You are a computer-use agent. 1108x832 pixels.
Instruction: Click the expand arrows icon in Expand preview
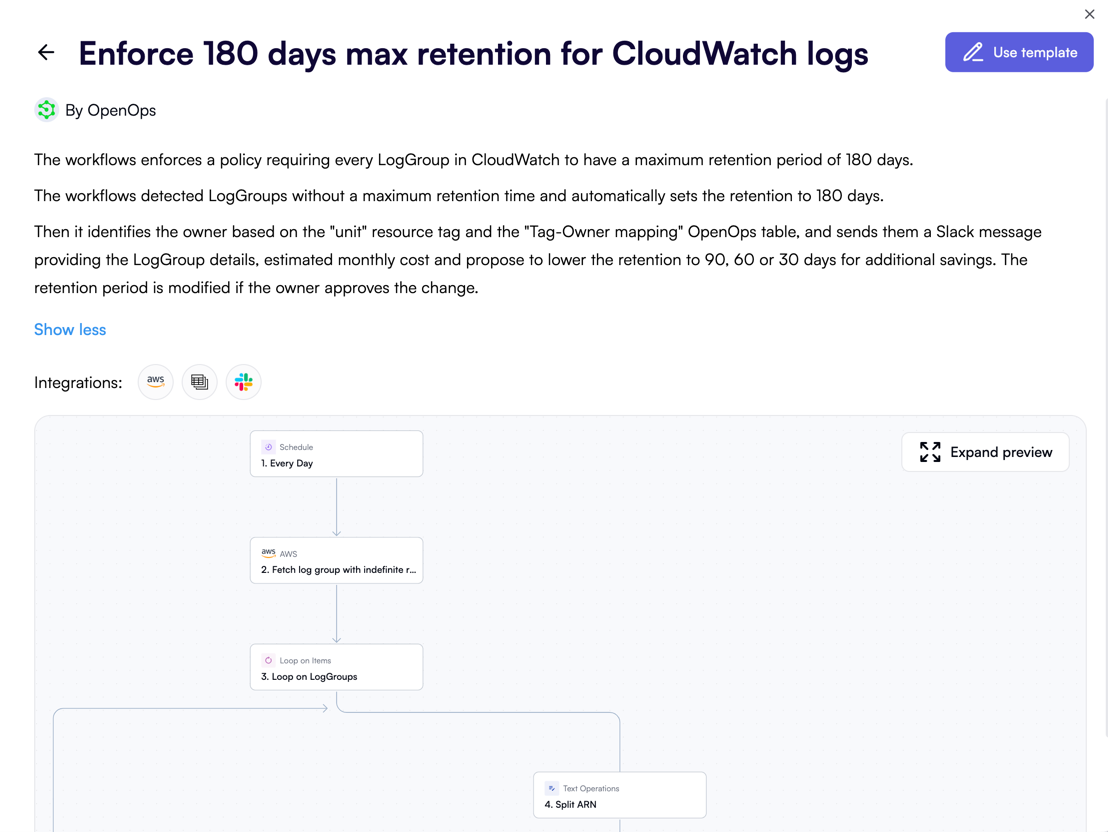click(x=929, y=452)
